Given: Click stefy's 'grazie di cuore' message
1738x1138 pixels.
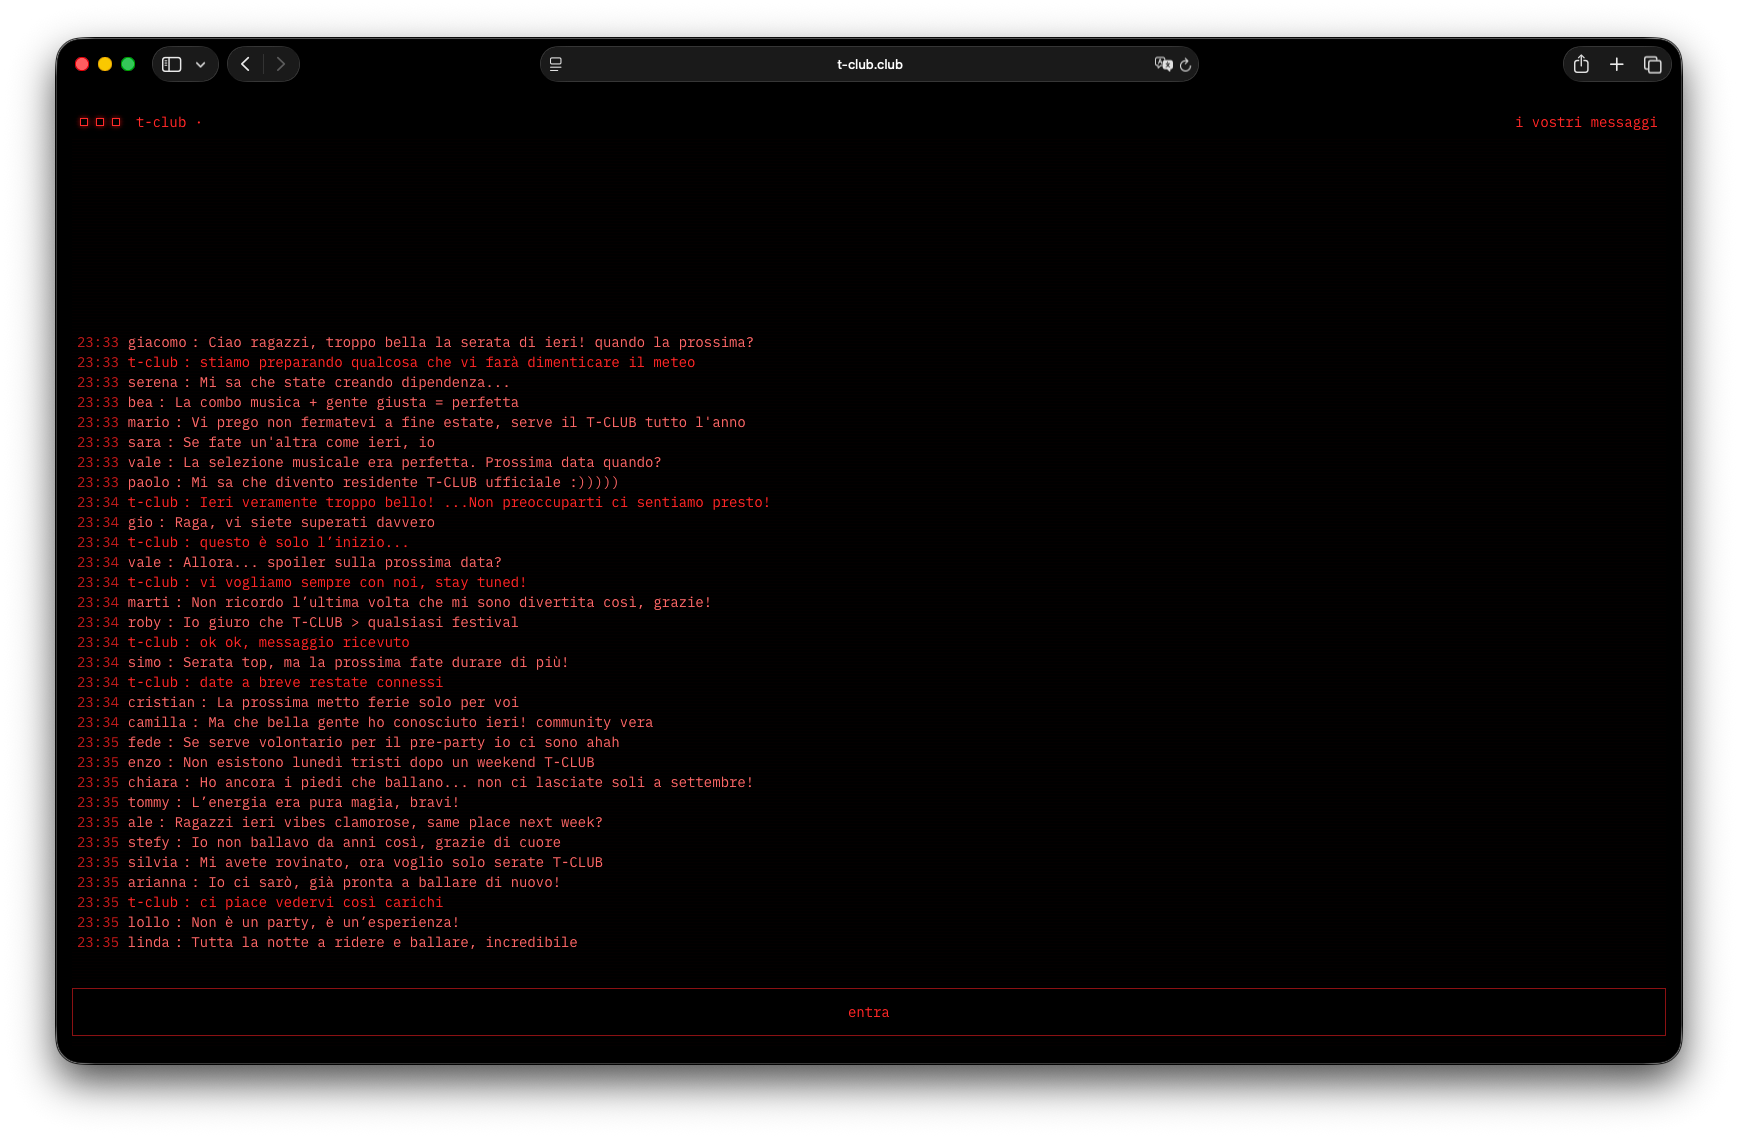Looking at the screenshot, I should point(319,843).
